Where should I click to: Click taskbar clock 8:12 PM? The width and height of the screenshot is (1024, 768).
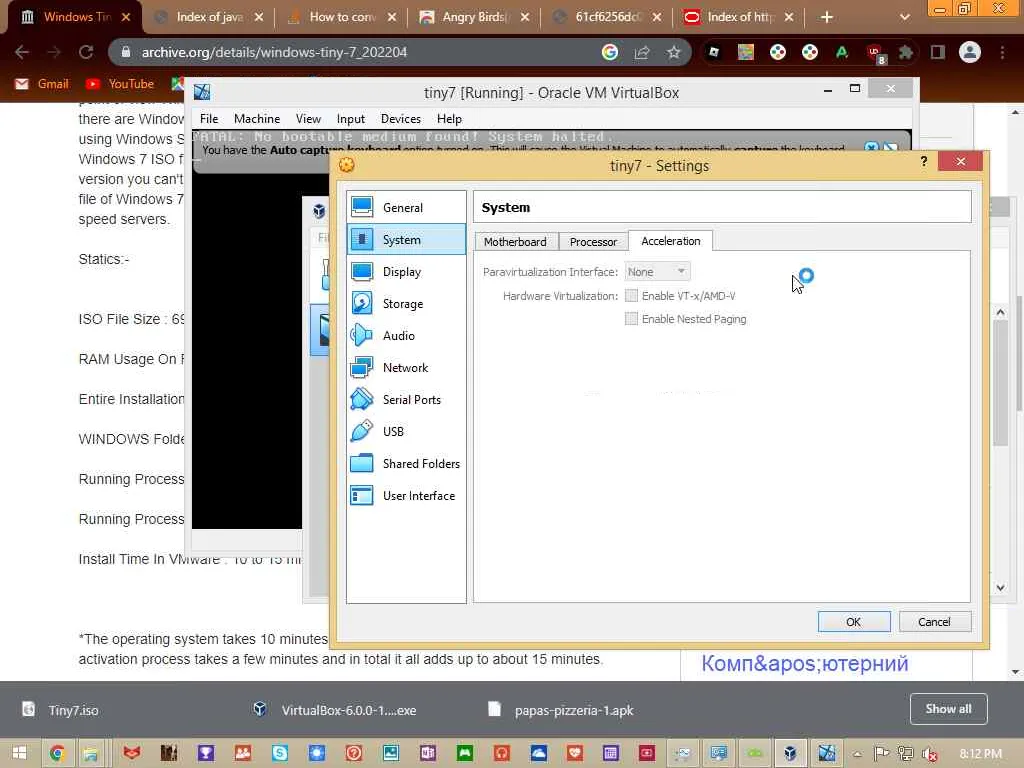[x=981, y=754]
